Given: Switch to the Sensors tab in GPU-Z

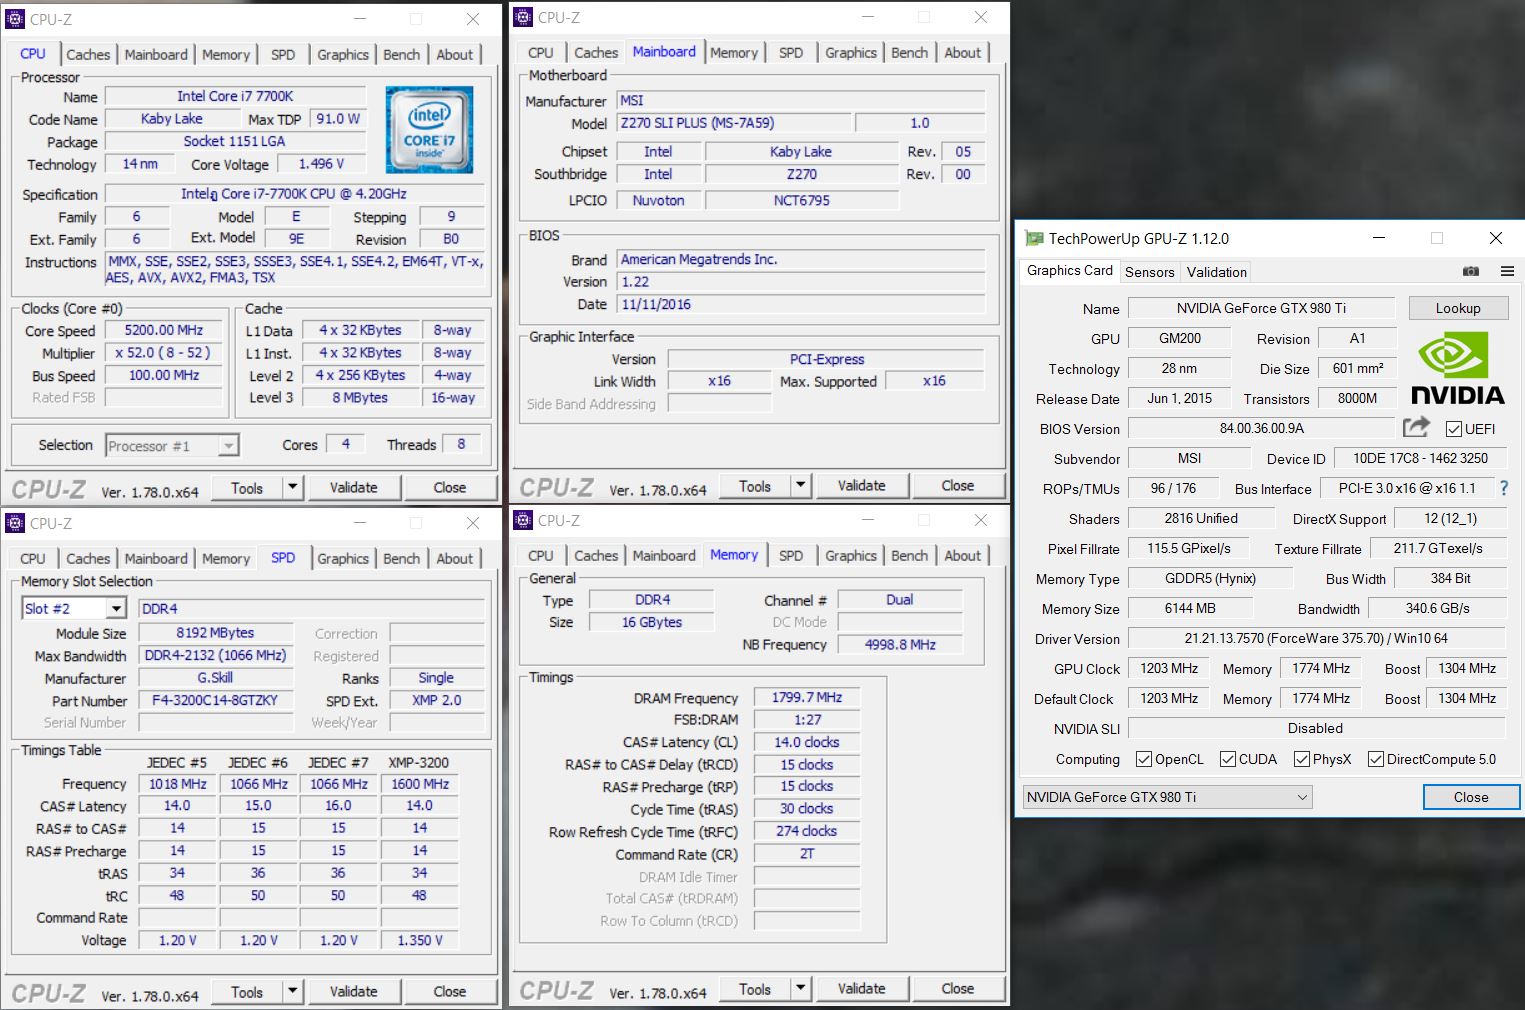Looking at the screenshot, I should [1149, 272].
